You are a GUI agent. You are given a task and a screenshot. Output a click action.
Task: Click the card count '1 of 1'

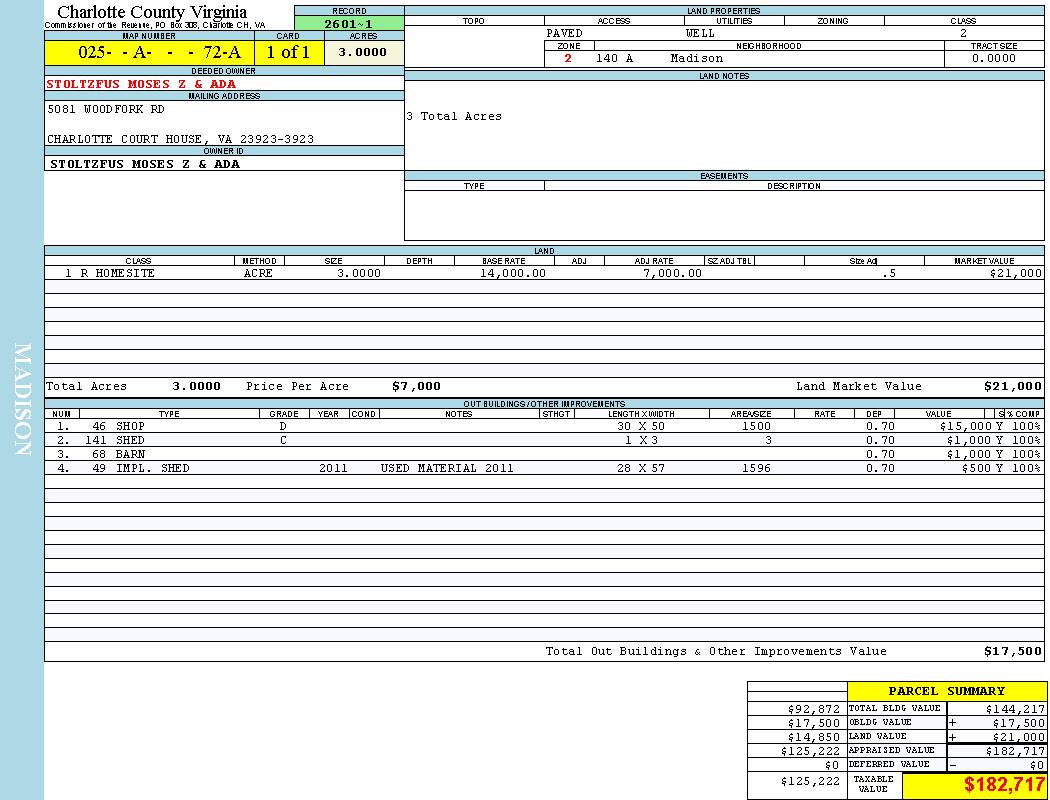pos(288,53)
